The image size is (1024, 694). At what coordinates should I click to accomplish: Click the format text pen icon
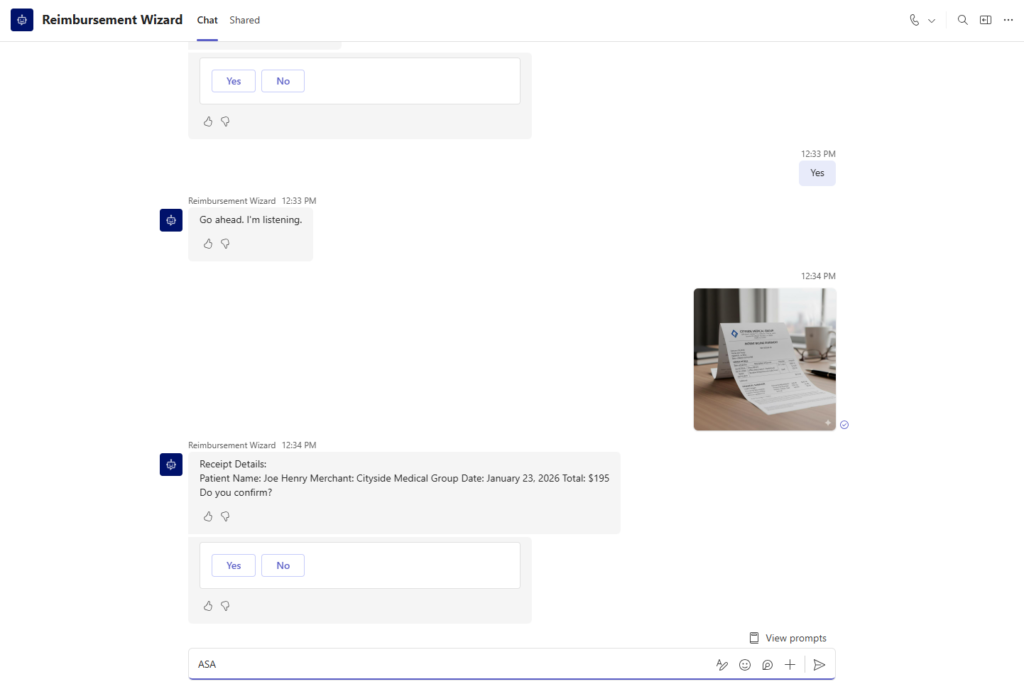722,664
